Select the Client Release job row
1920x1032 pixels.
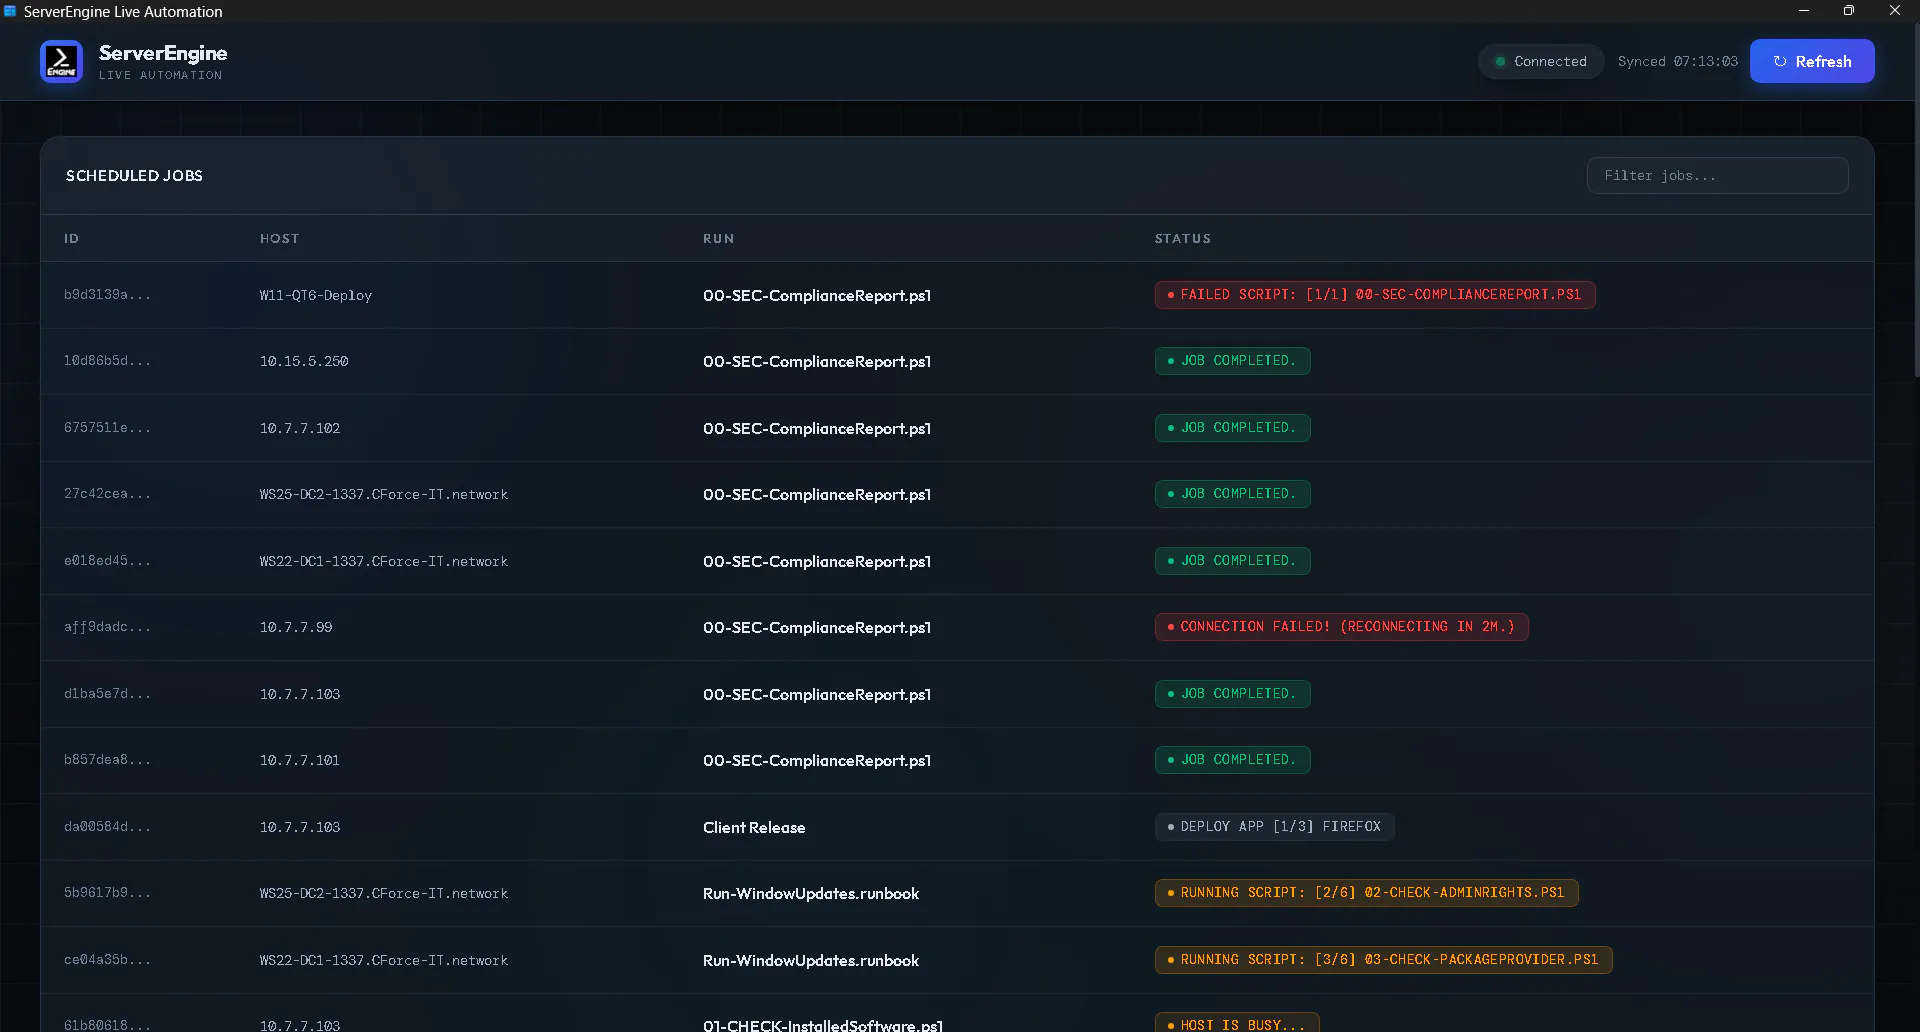(753, 828)
